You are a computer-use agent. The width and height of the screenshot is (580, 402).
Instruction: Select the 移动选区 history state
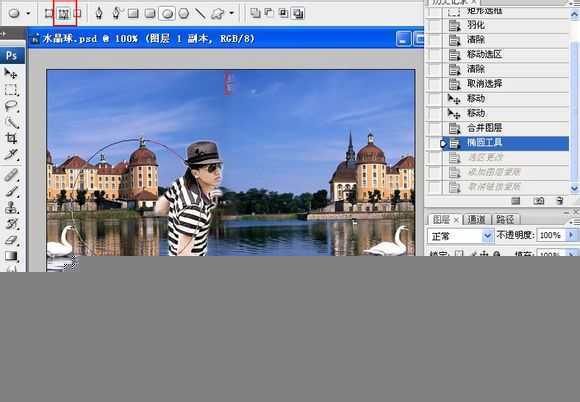coord(506,55)
